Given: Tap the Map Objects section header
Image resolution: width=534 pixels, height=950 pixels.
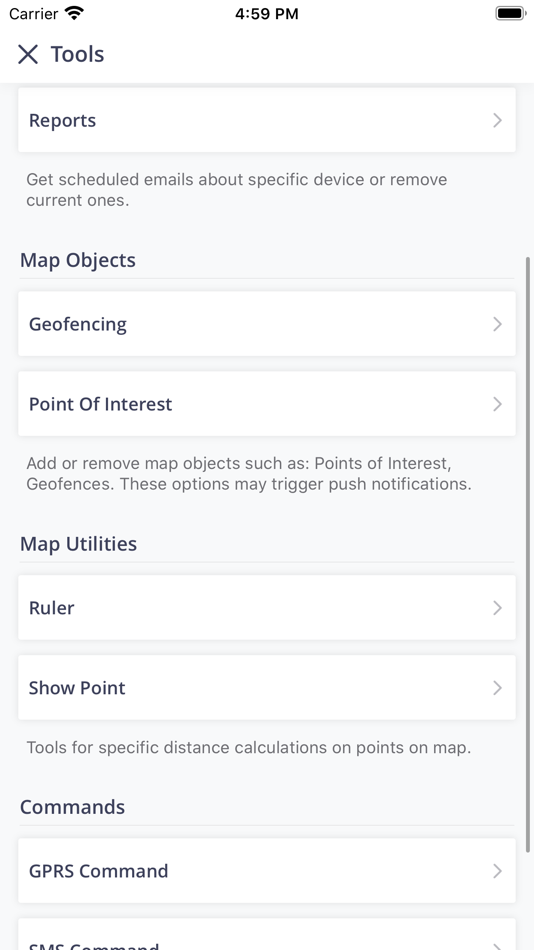Looking at the screenshot, I should tap(78, 260).
